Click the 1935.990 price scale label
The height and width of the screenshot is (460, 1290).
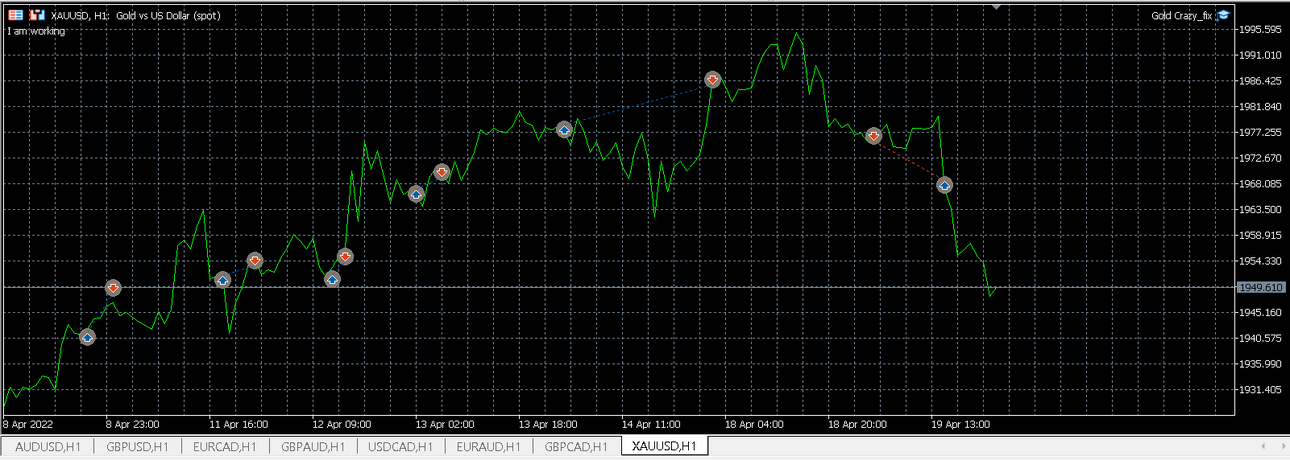1260,364
